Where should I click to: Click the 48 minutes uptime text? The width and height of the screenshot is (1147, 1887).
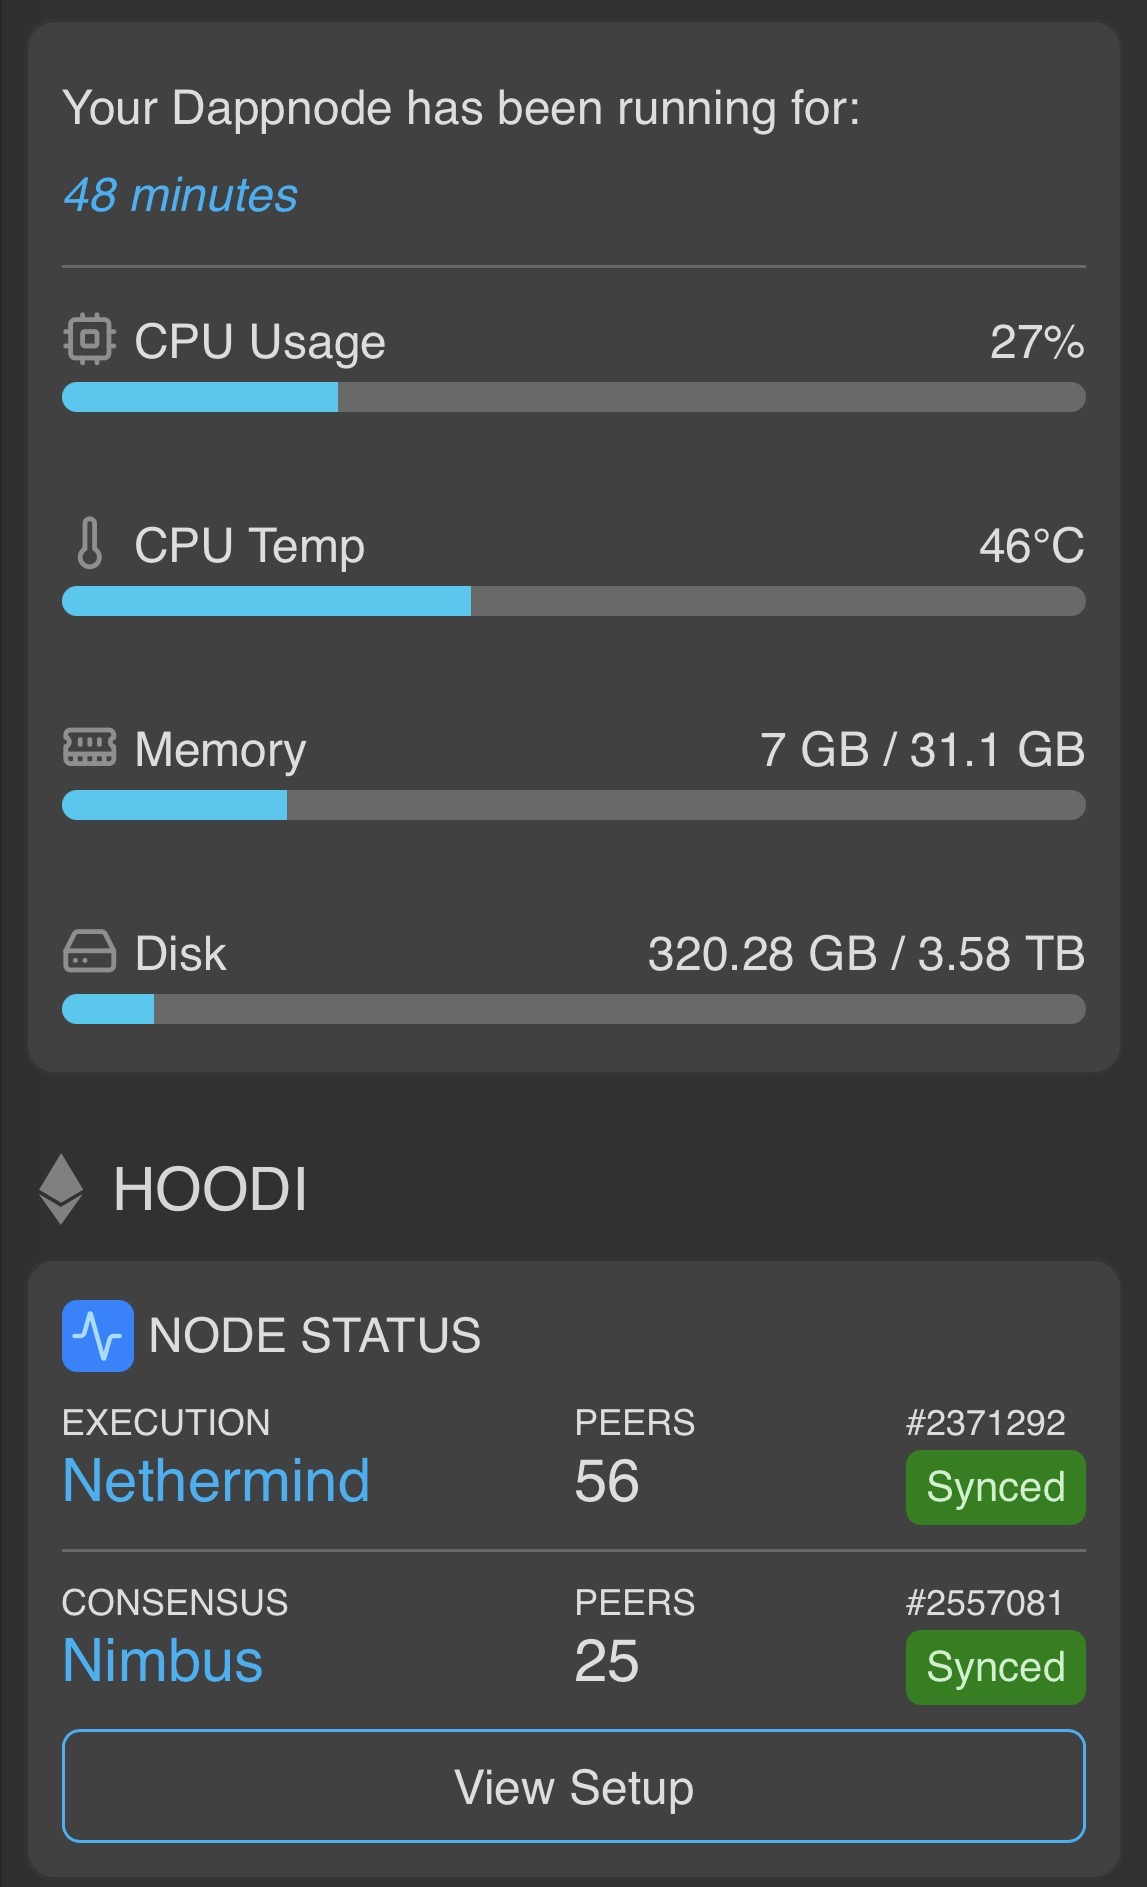[181, 195]
